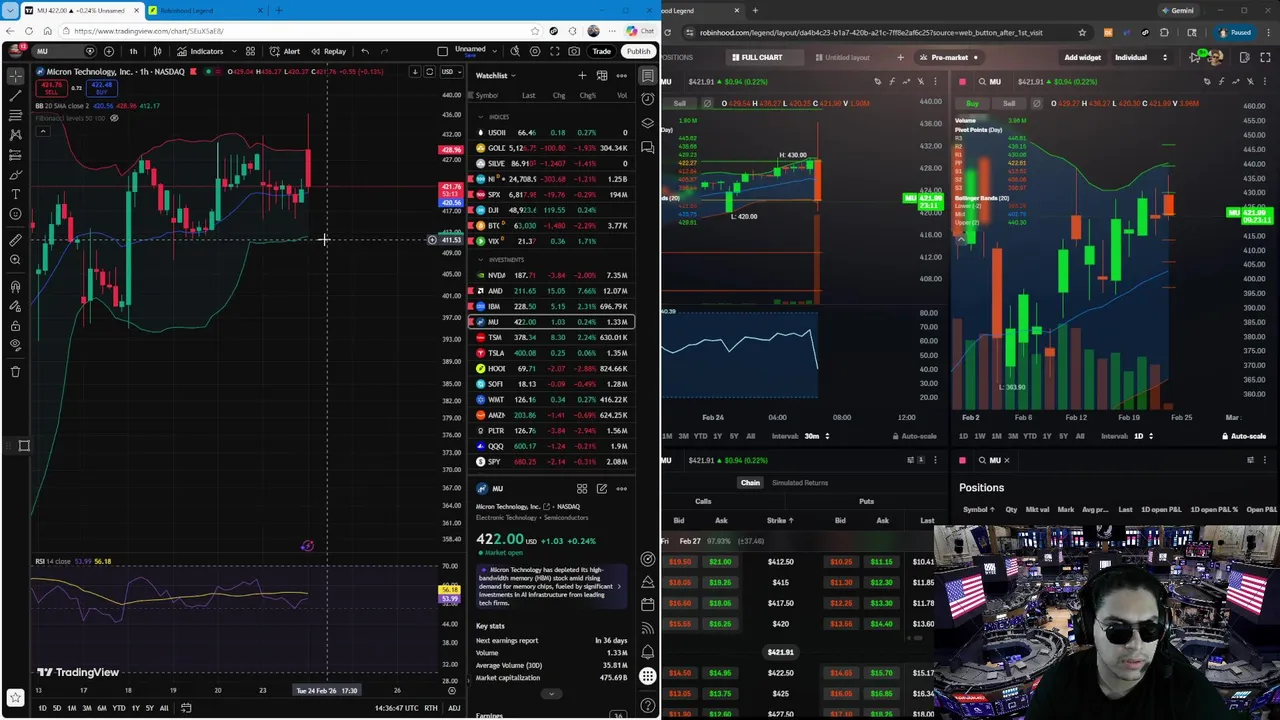Open the 30m interval selector in Robinhood
The width and height of the screenshot is (1280, 720).
[x=817, y=436]
